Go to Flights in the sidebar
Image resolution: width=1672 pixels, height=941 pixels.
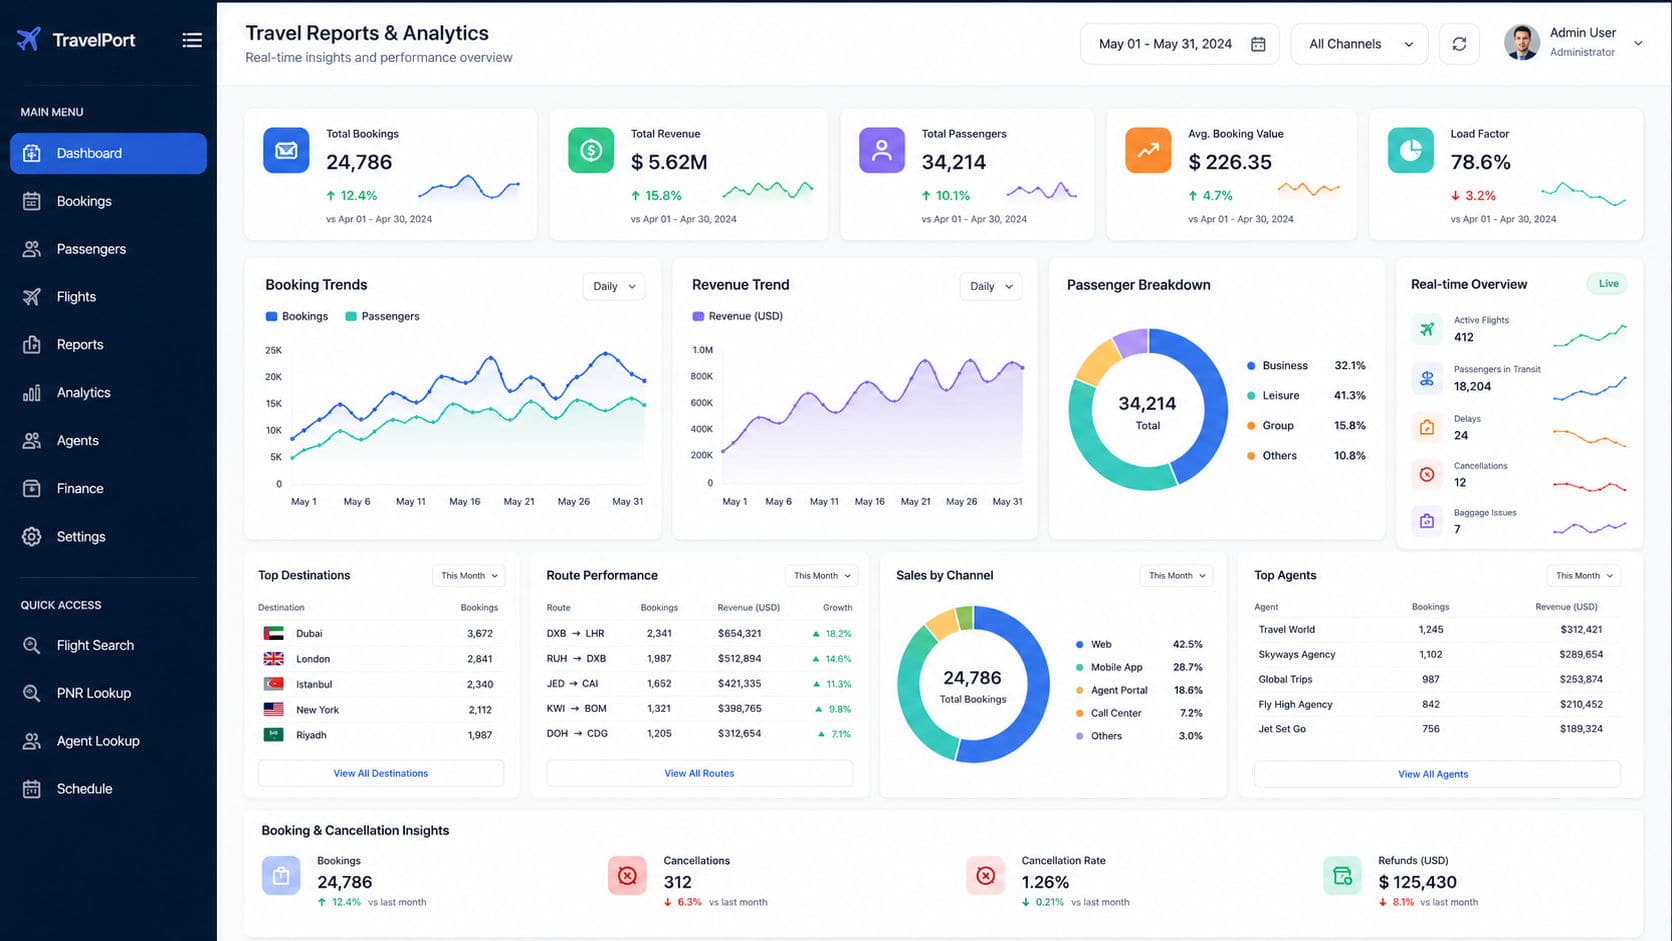point(108,297)
